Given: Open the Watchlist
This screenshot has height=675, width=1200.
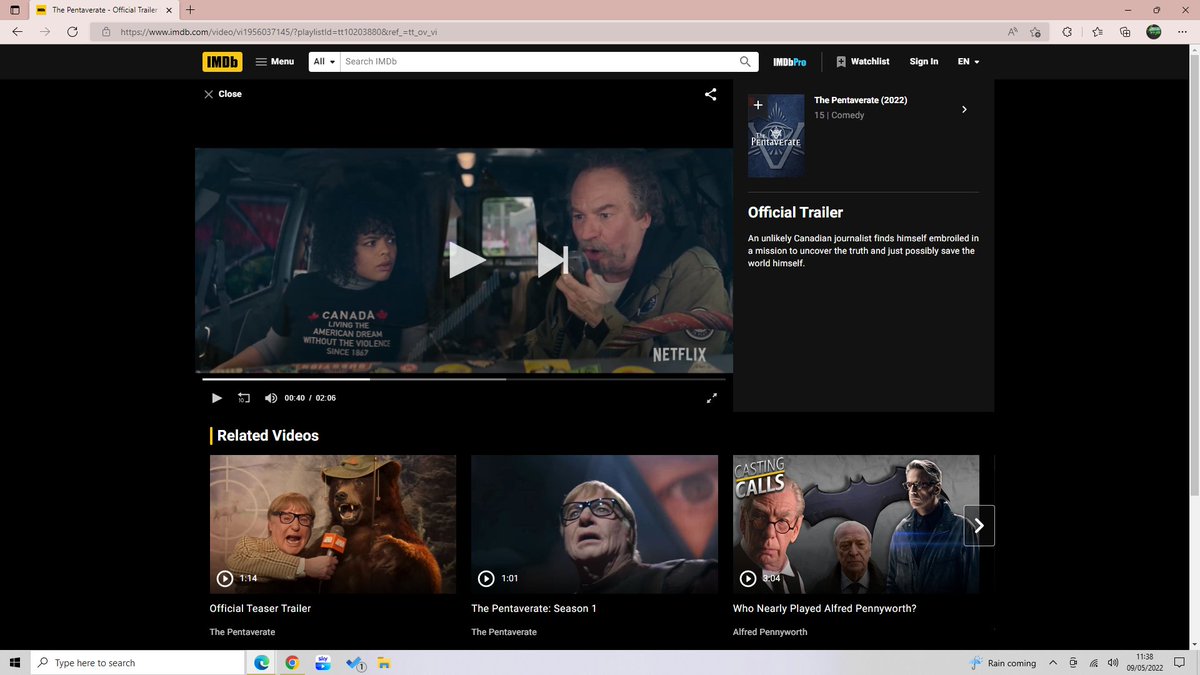Looking at the screenshot, I should pos(862,62).
